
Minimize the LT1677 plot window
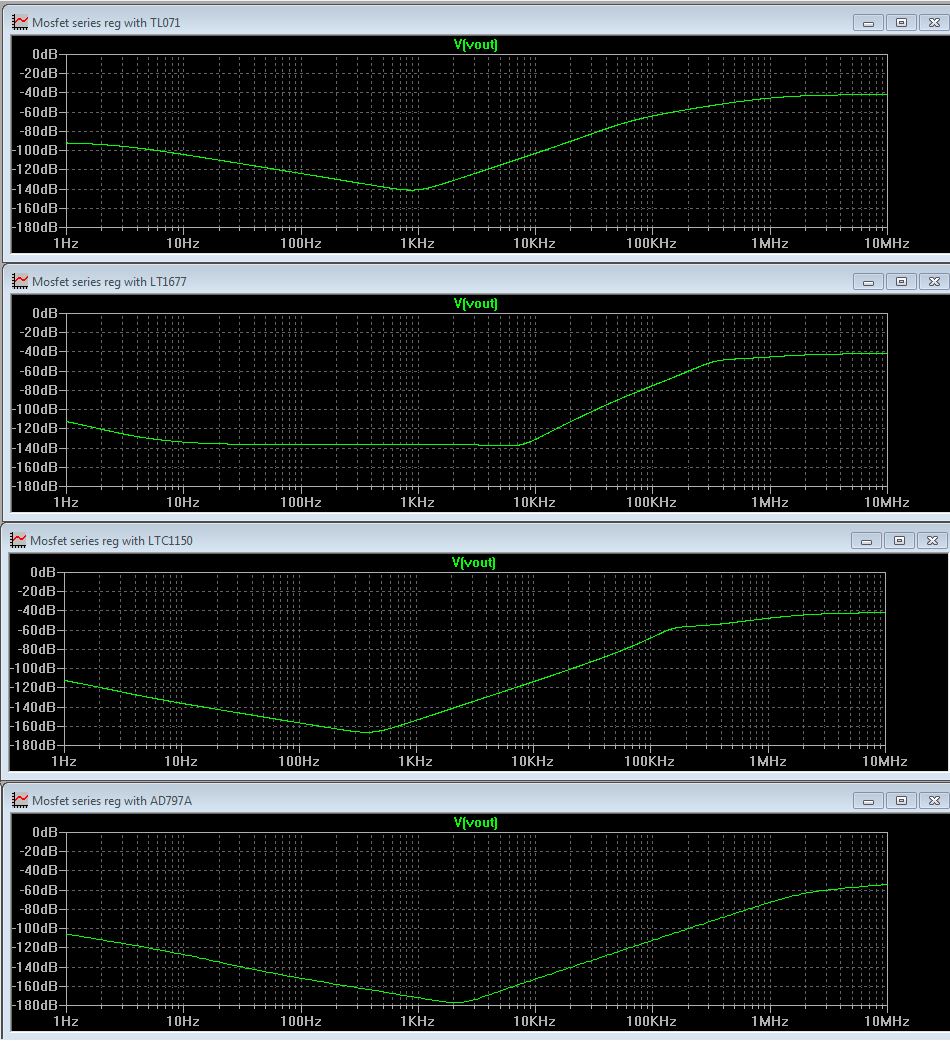(x=868, y=281)
